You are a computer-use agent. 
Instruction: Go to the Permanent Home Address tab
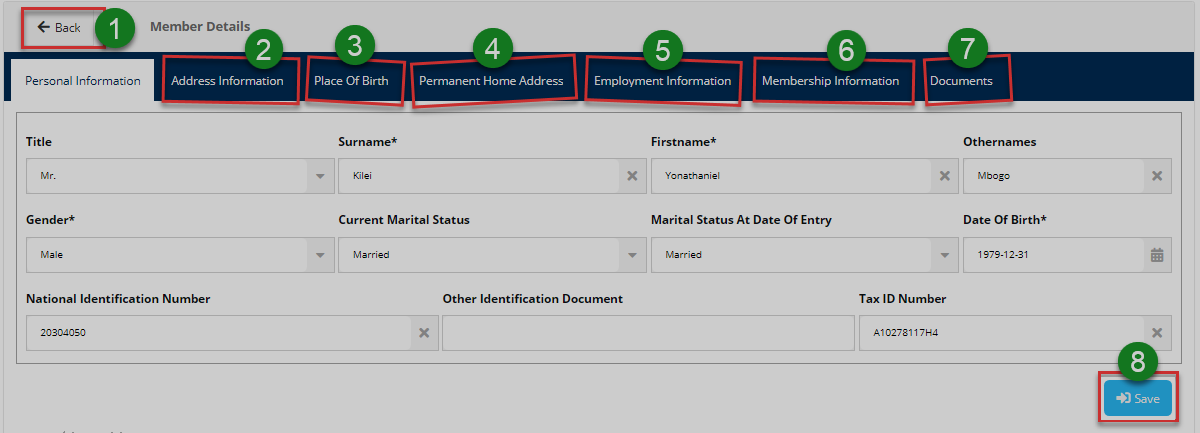(491, 81)
